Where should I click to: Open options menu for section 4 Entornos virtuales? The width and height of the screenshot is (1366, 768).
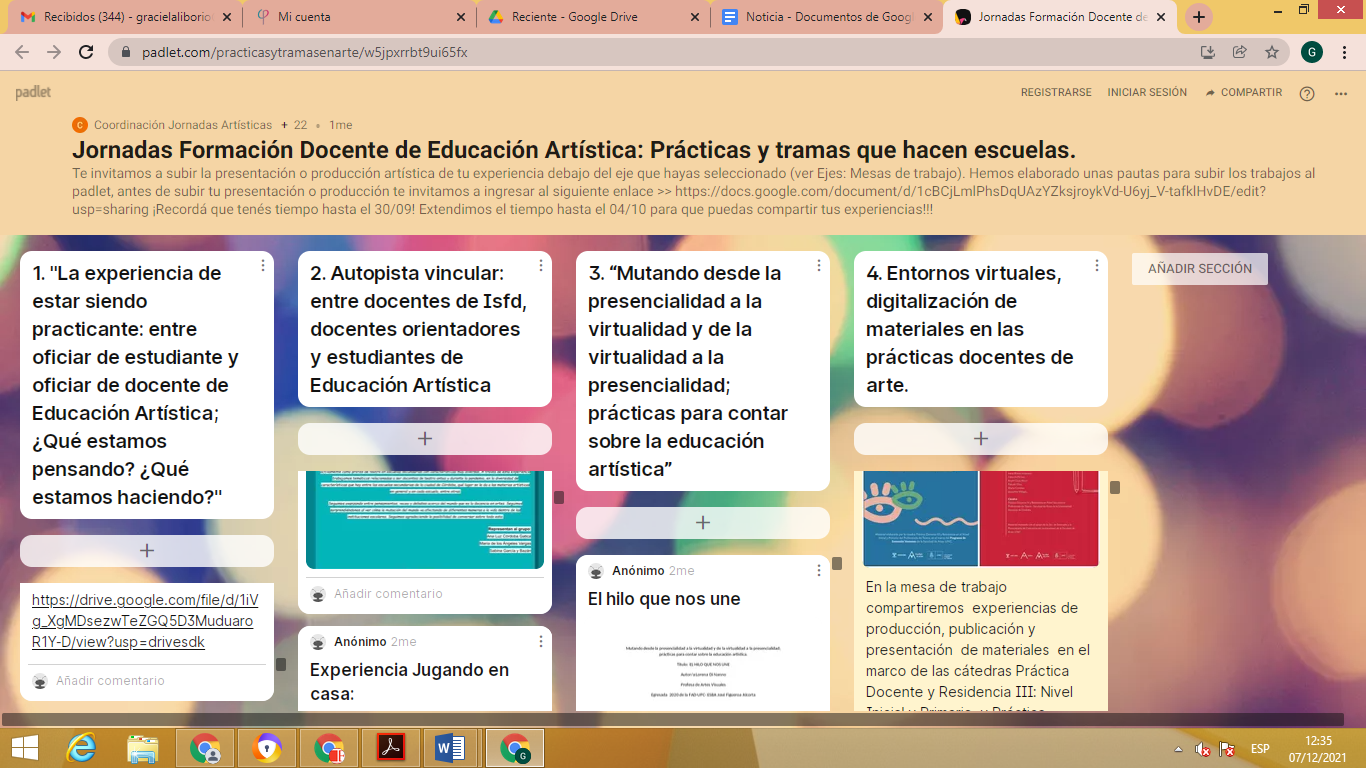1097,265
